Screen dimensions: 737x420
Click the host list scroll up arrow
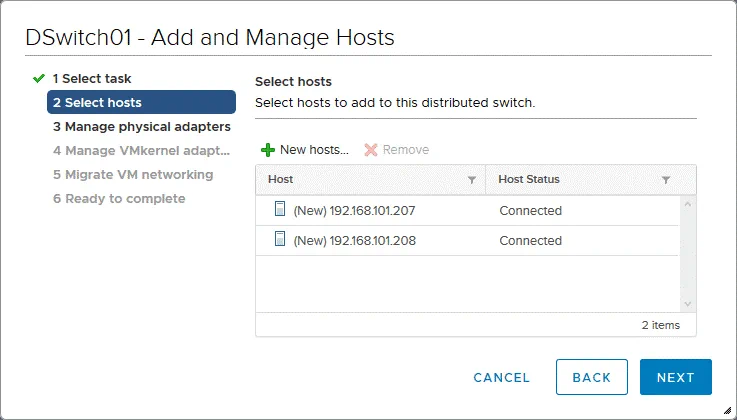click(x=688, y=205)
